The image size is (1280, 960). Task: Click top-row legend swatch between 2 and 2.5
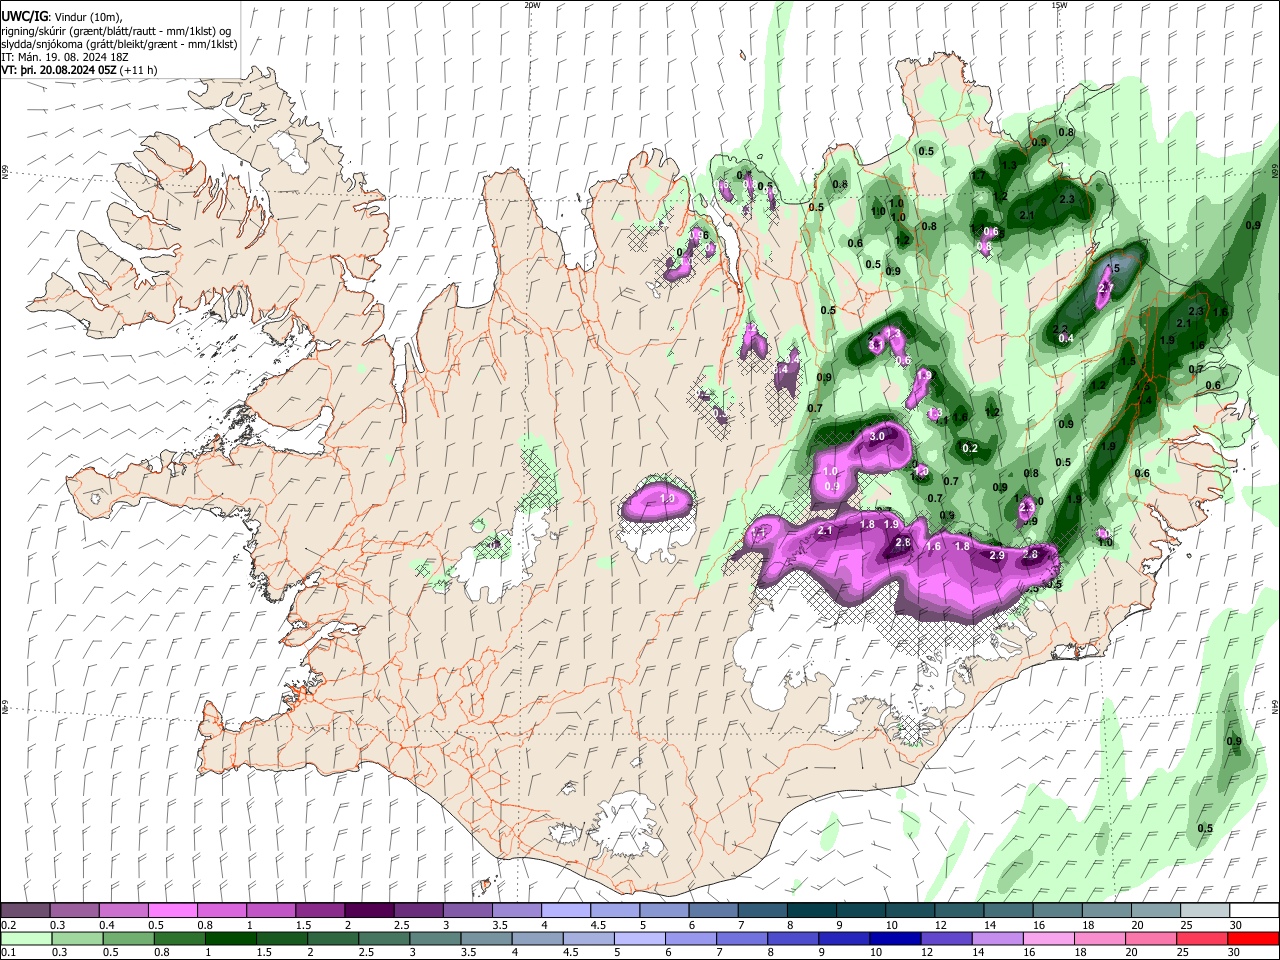pyautogui.click(x=369, y=911)
